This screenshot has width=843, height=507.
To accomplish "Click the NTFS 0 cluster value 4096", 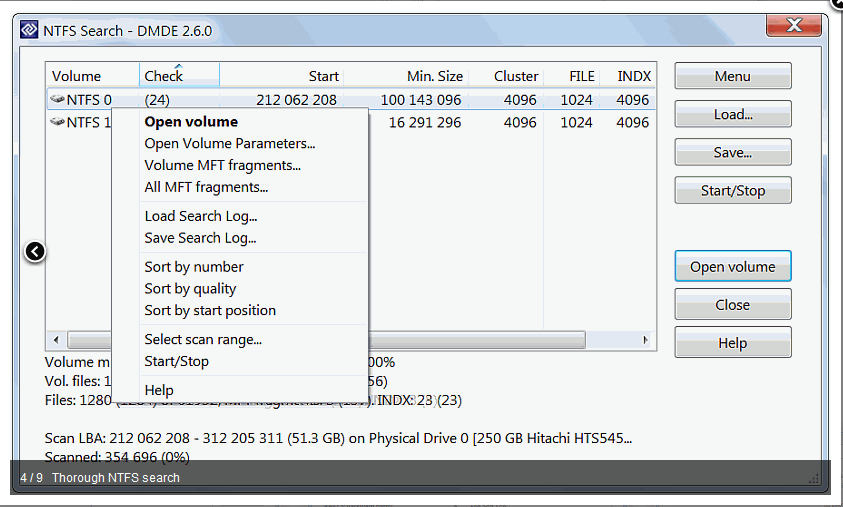I will coord(520,100).
